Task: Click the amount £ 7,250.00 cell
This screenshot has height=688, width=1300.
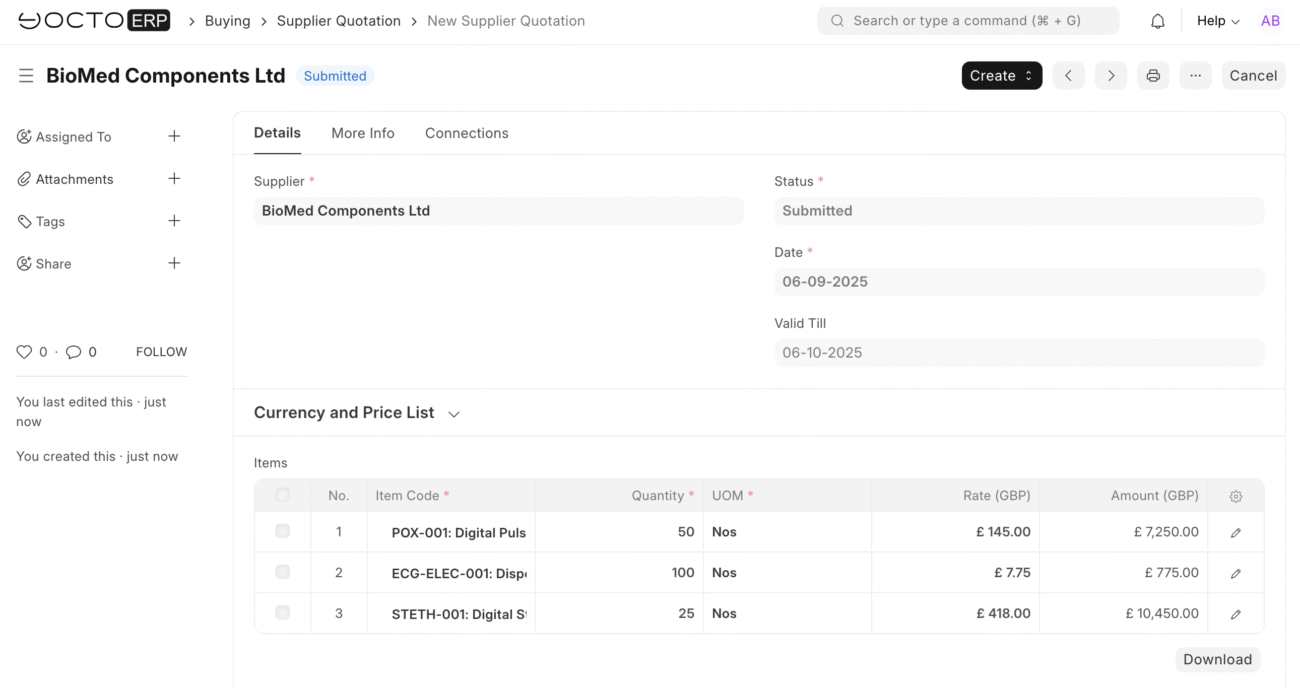Action: [1123, 533]
